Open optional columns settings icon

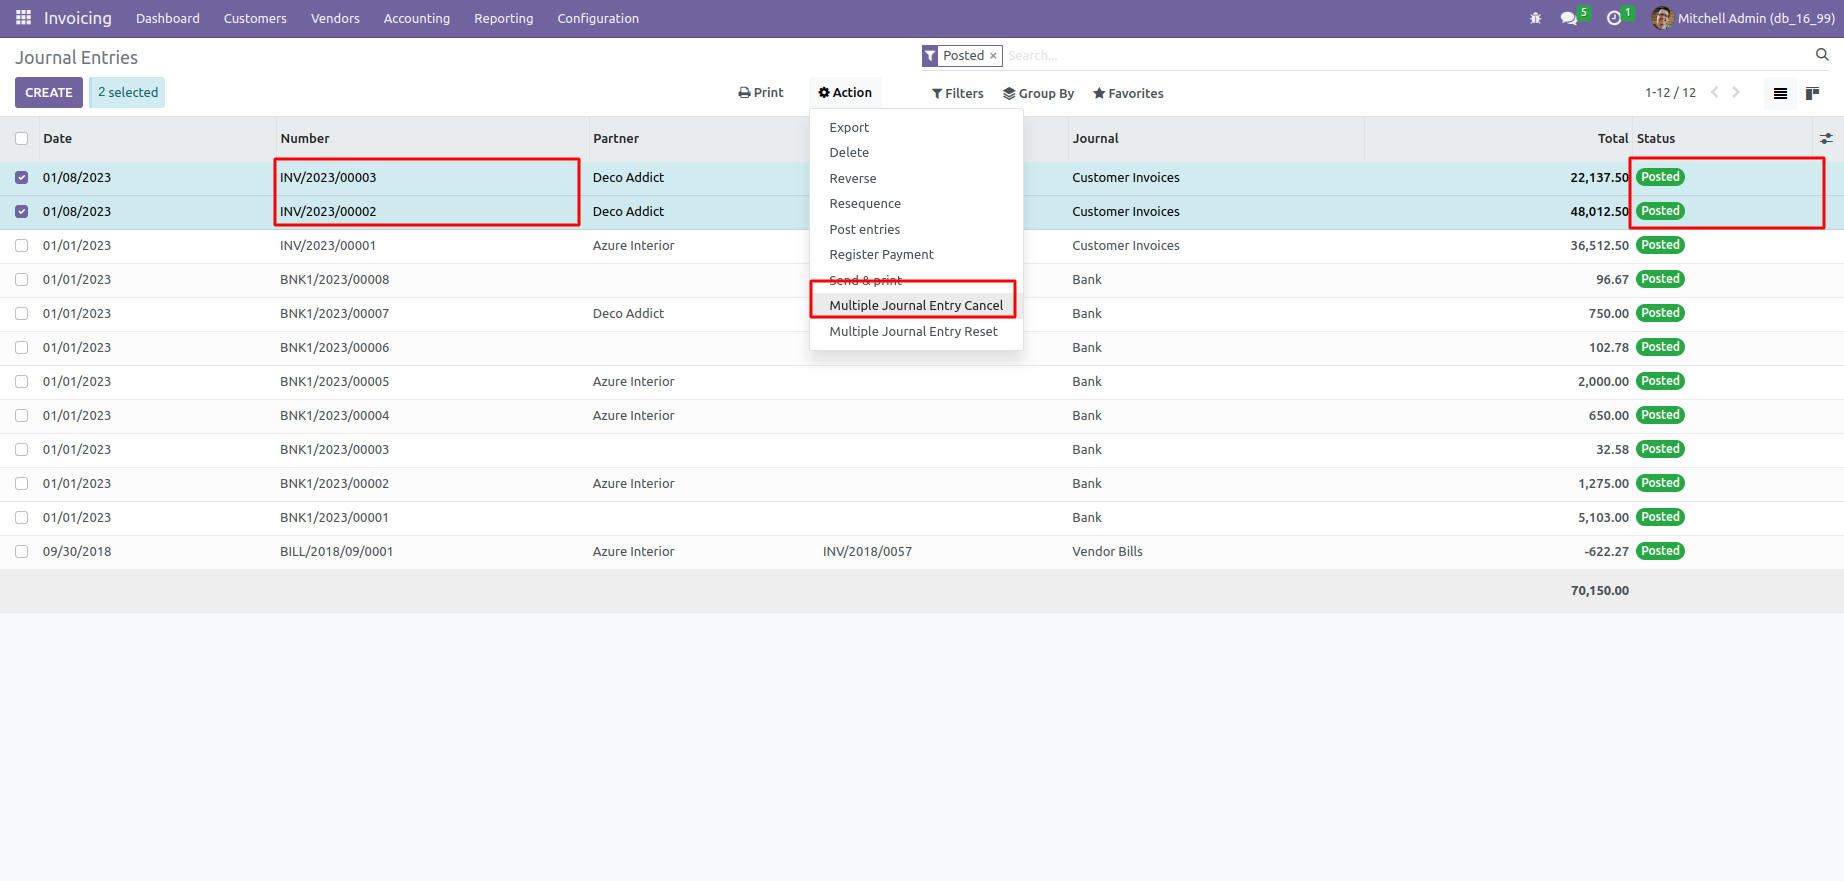point(1826,139)
